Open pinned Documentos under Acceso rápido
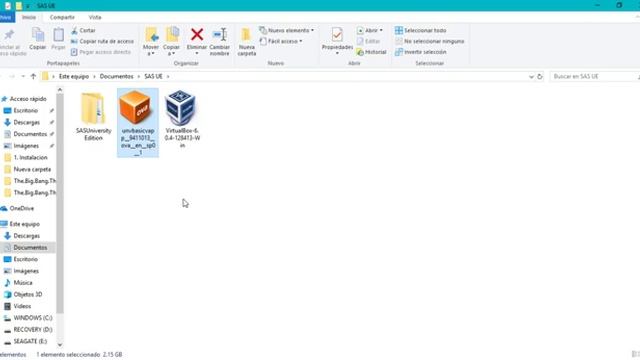 click(x=30, y=134)
